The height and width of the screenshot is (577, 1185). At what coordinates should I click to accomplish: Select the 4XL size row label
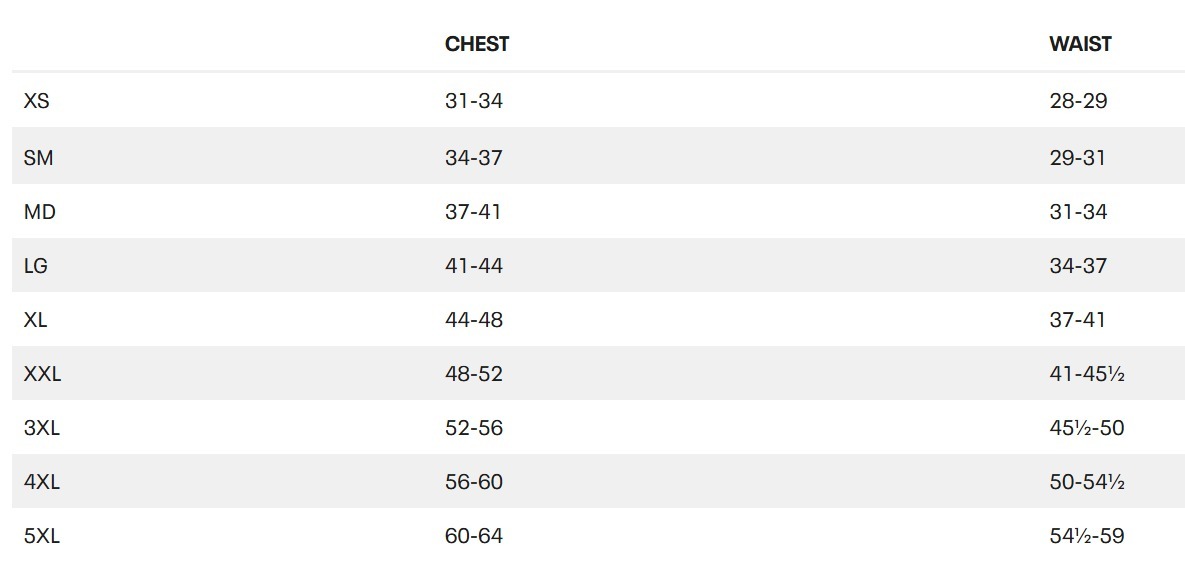(x=42, y=482)
